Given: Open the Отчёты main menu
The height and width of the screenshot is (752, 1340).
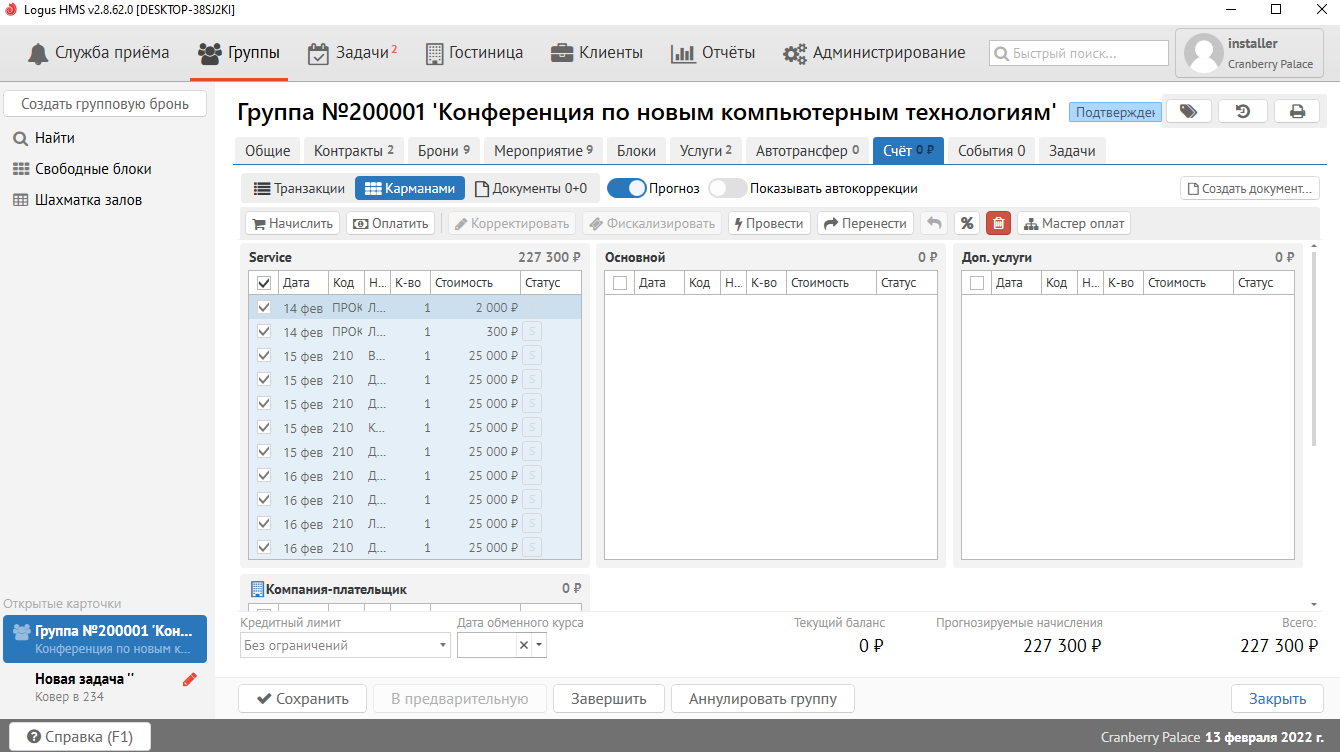Looking at the screenshot, I should tap(713, 53).
